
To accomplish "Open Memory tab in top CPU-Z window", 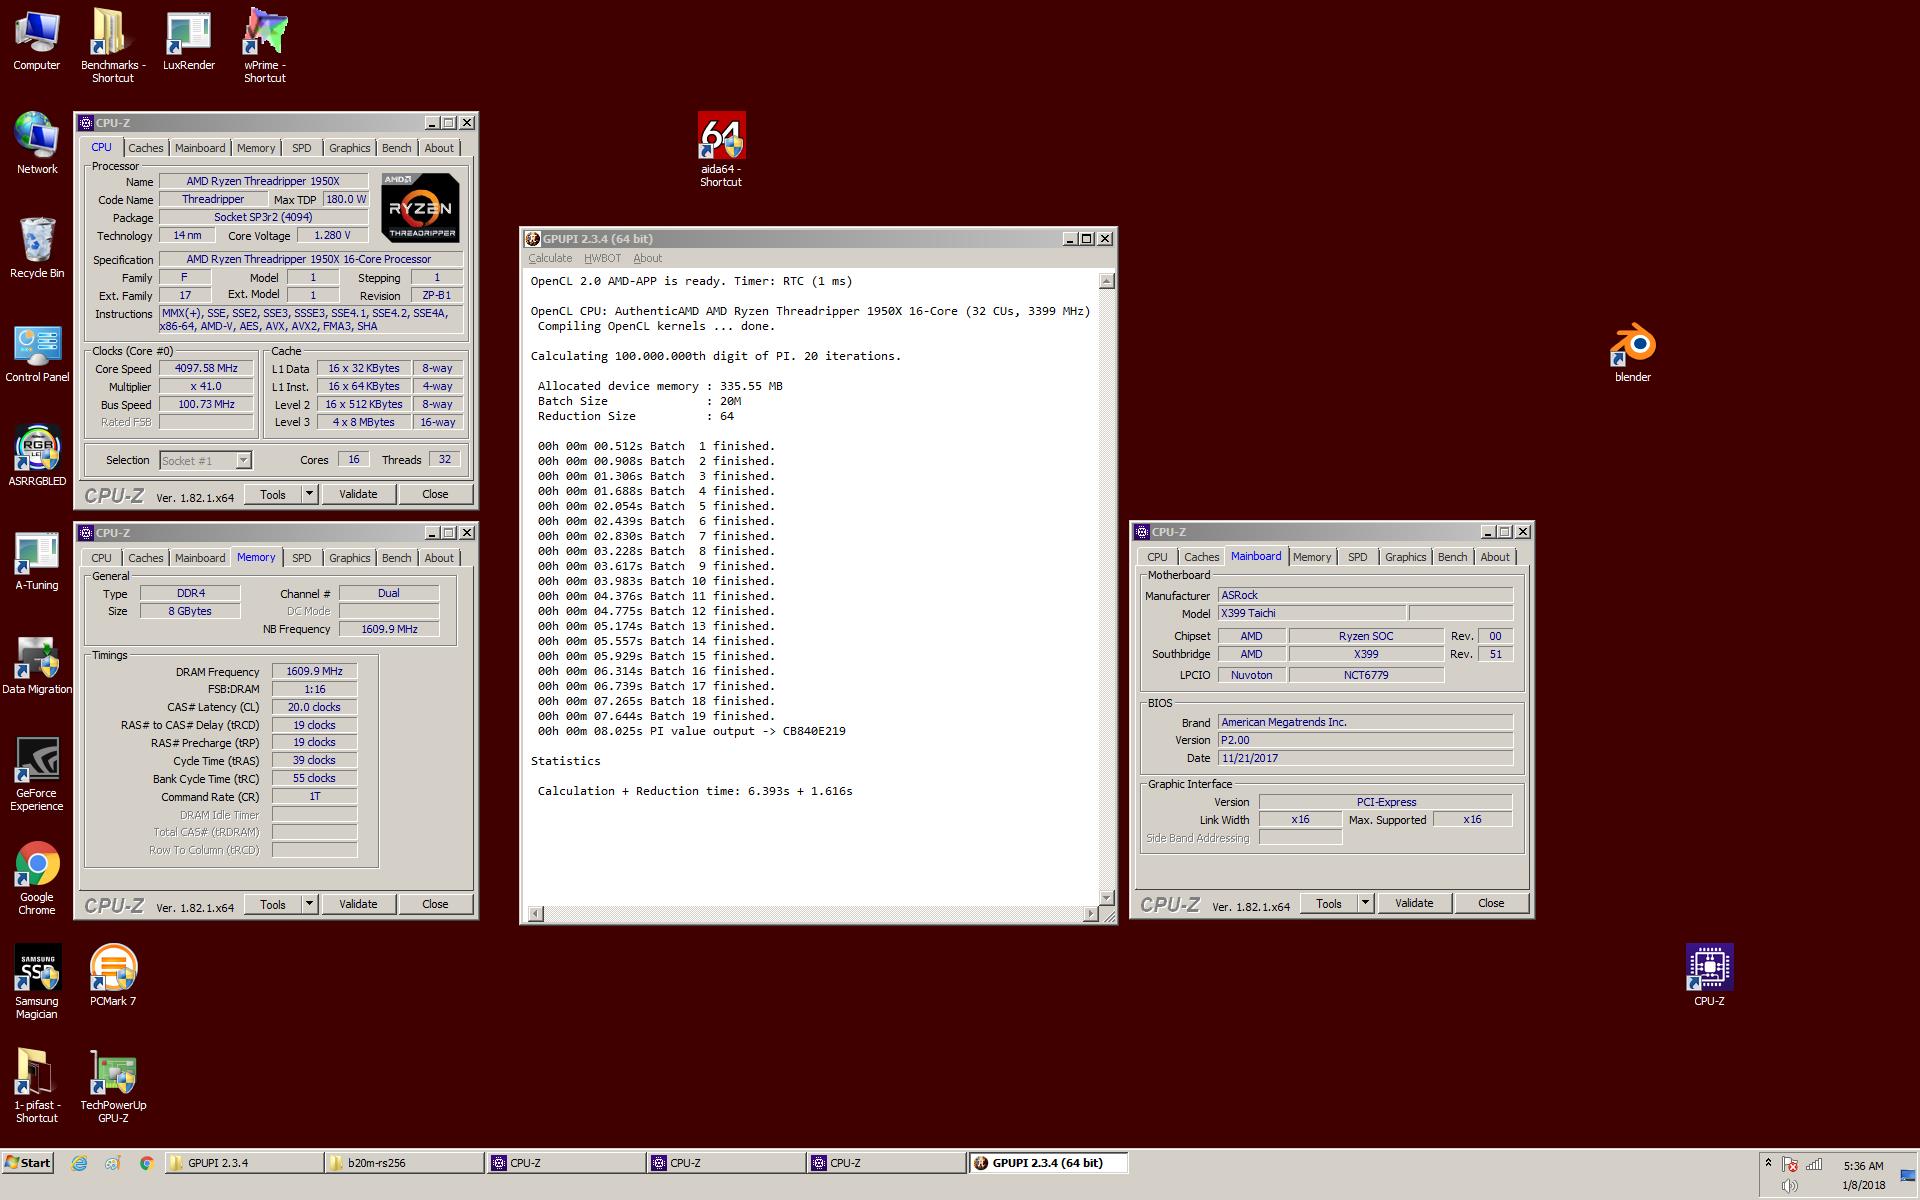I will [x=256, y=148].
